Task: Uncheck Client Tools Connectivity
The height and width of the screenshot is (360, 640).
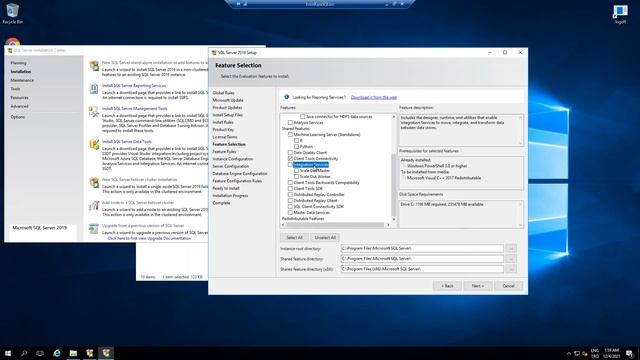Action: 290,158
